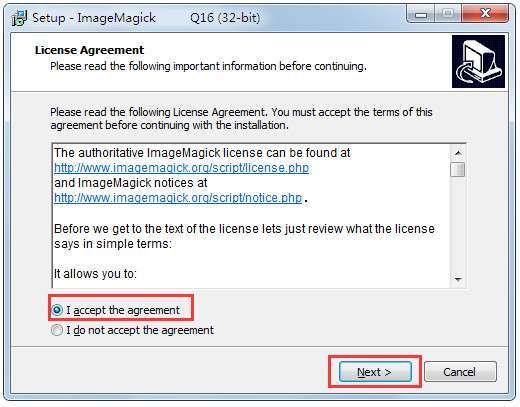Click the Next > button

(375, 372)
